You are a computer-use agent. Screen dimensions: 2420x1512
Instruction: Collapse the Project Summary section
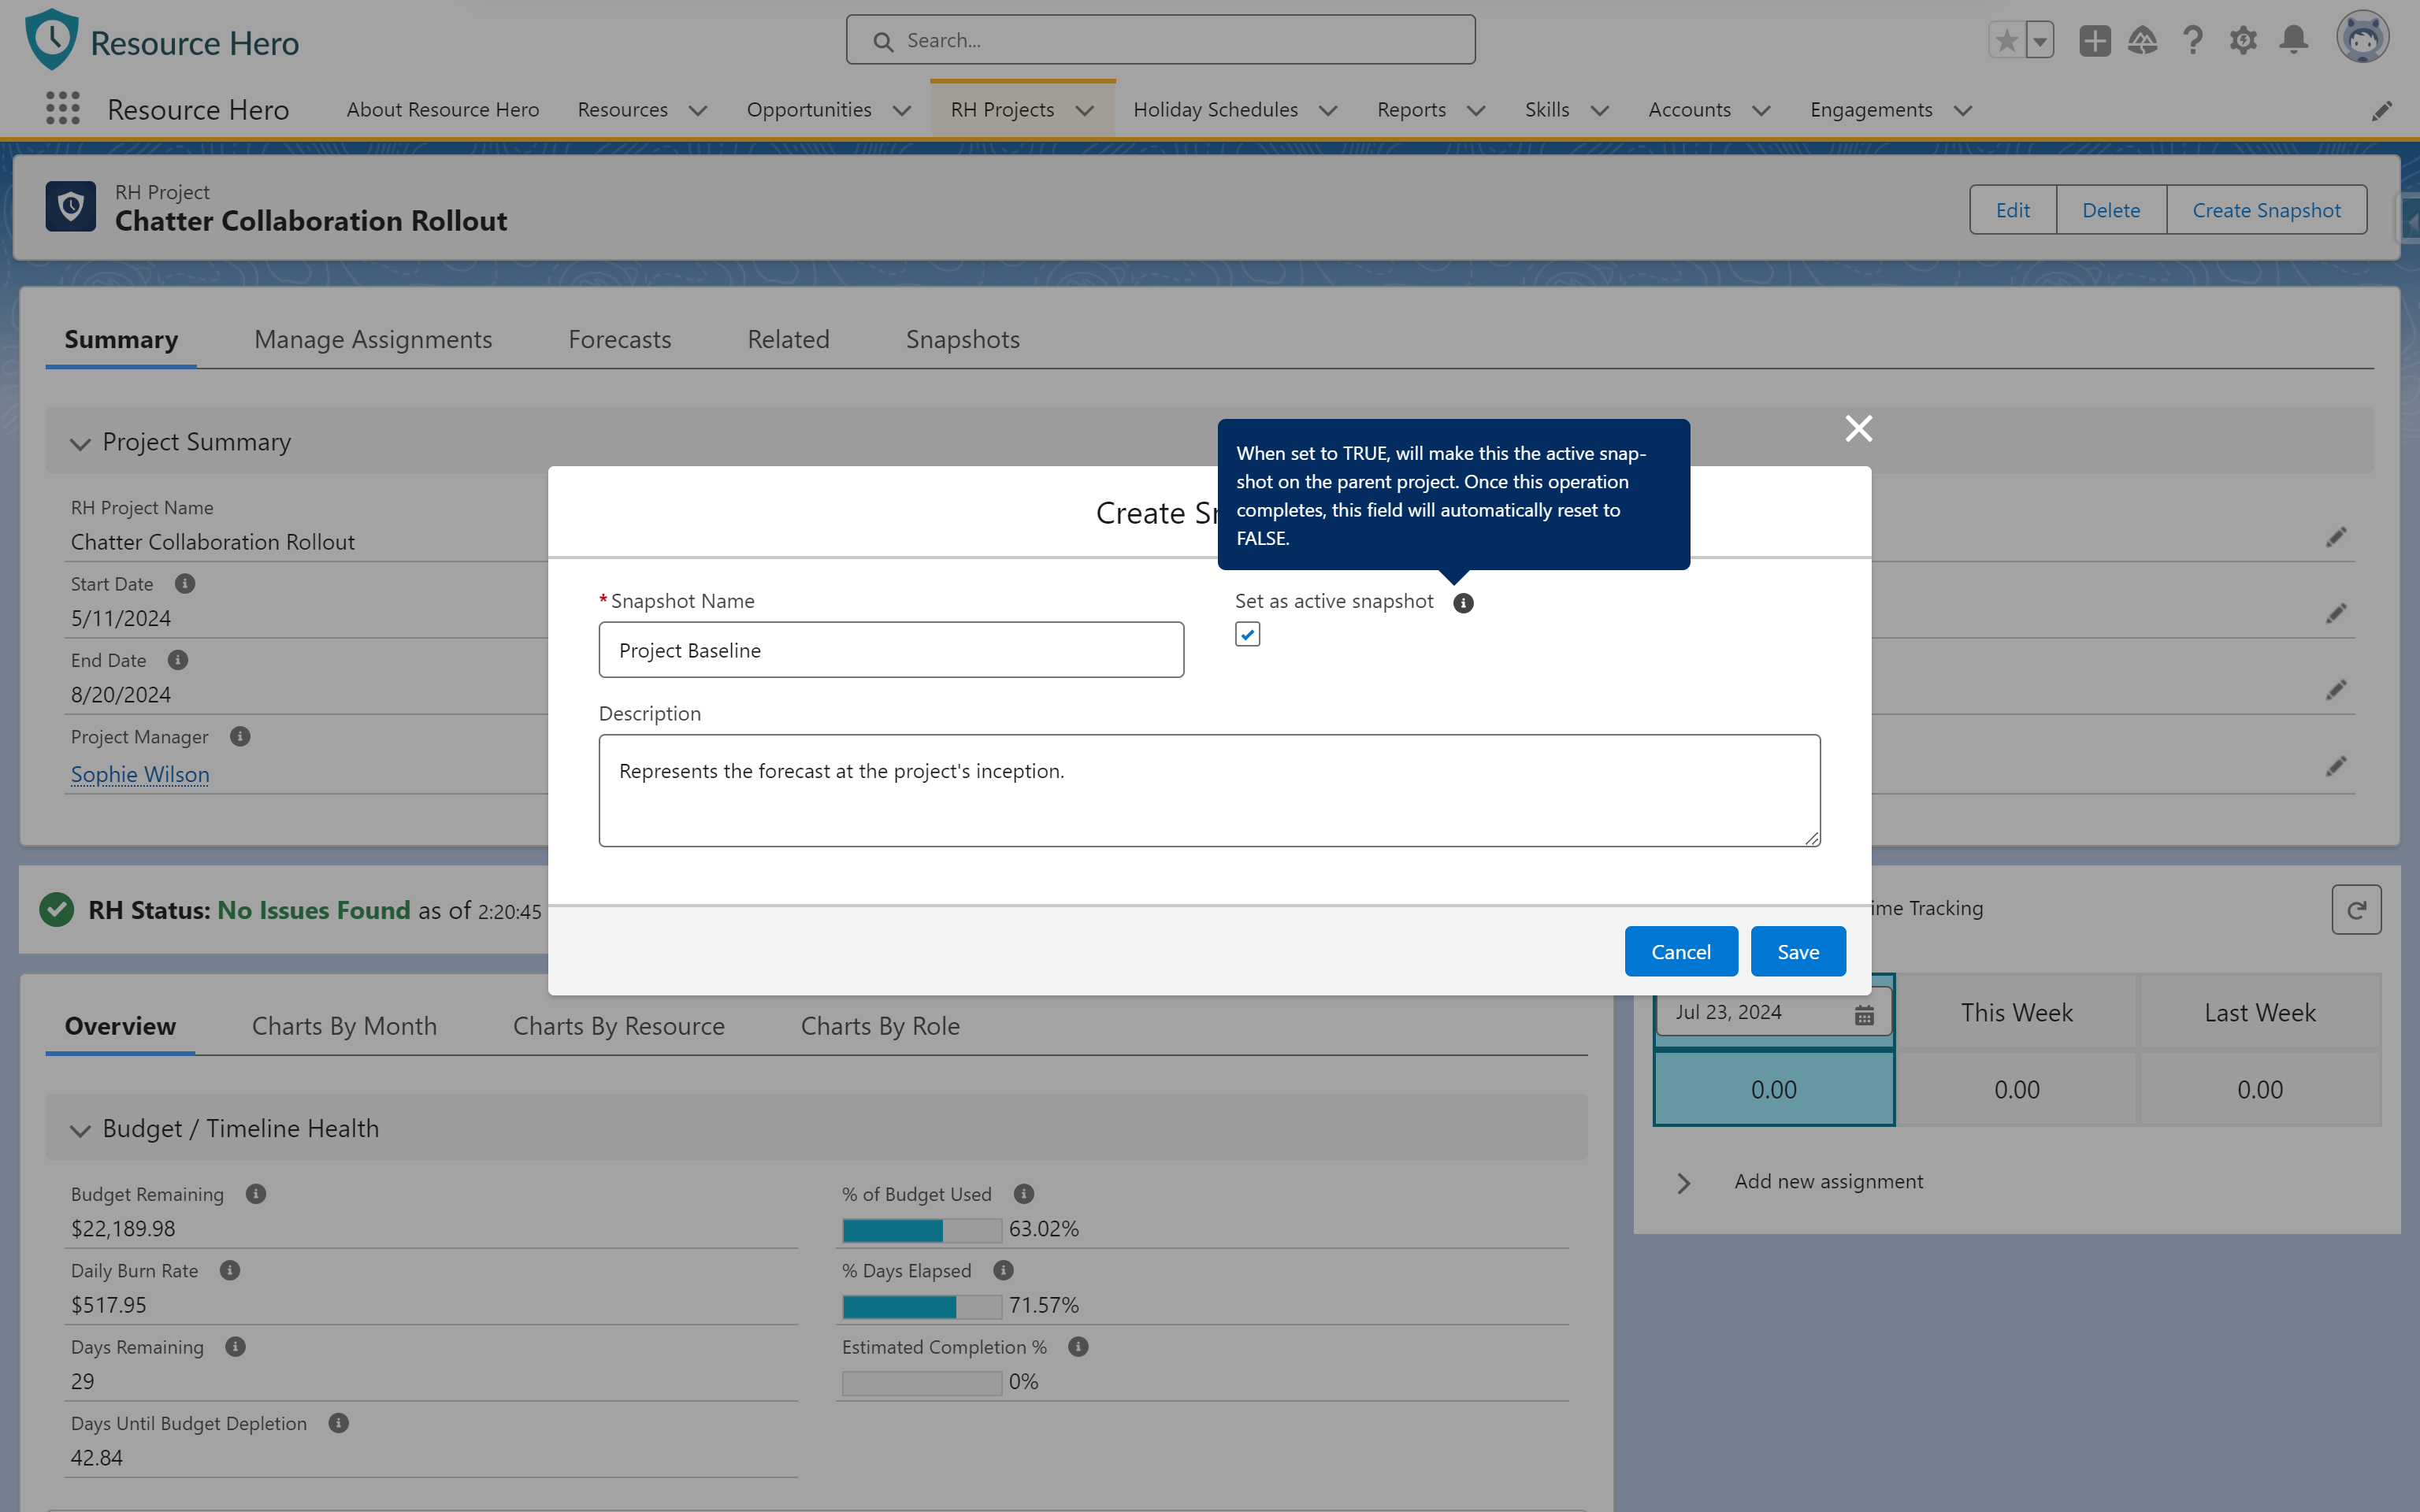80,443
